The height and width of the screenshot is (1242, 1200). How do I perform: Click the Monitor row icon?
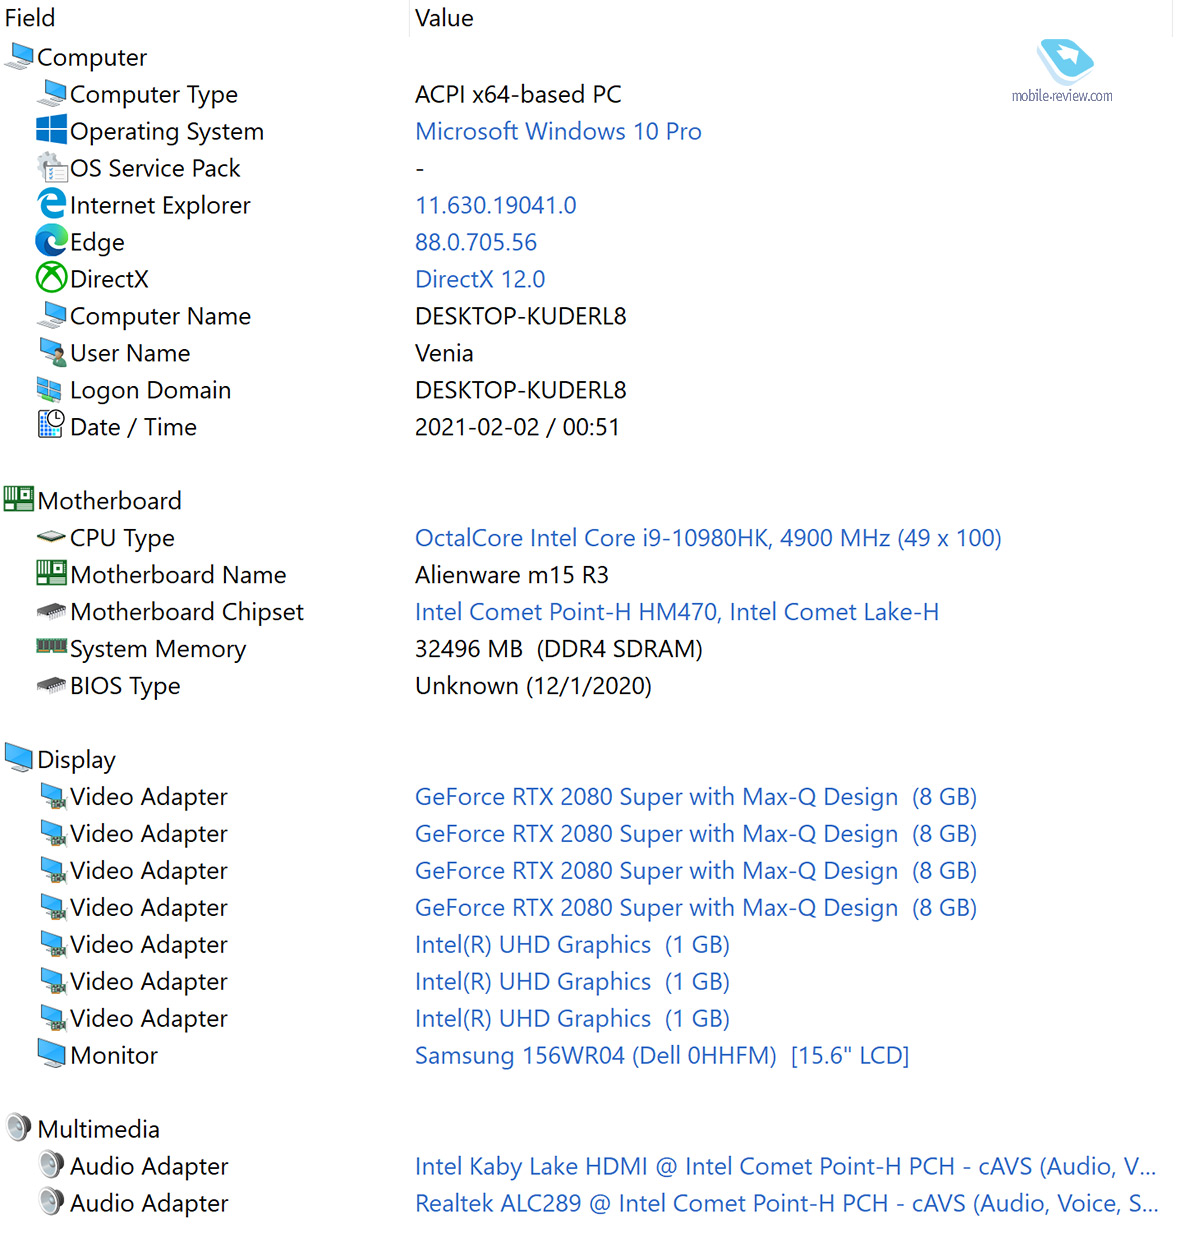[52, 1054]
